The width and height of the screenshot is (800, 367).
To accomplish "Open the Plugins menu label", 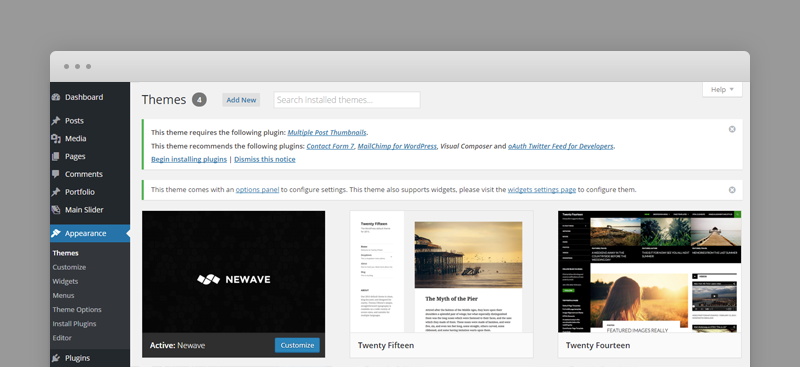I will (x=77, y=358).
